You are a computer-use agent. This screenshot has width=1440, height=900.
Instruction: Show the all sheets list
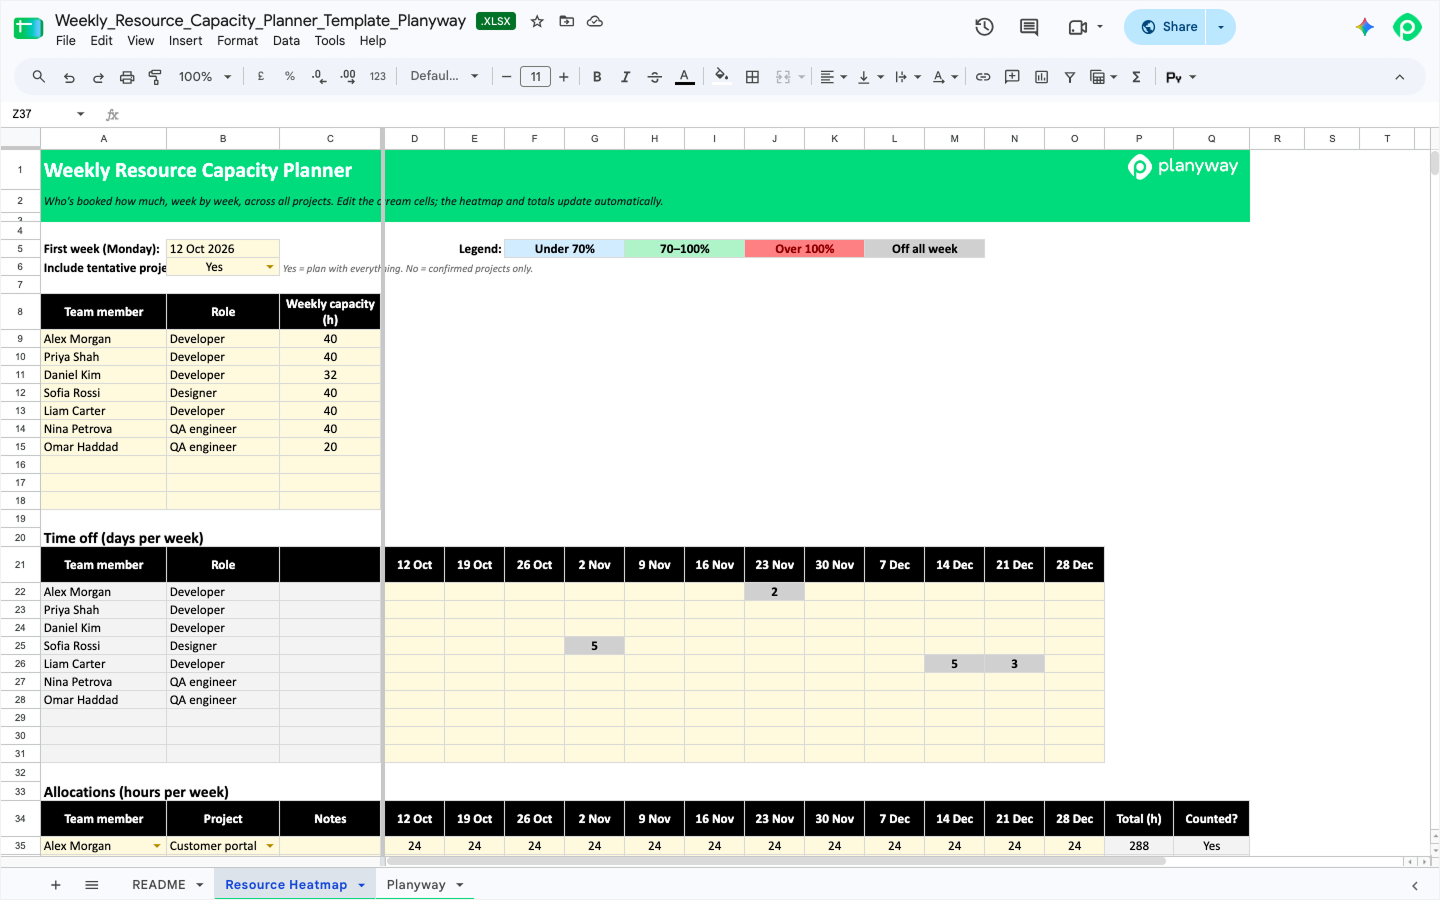pos(92,885)
